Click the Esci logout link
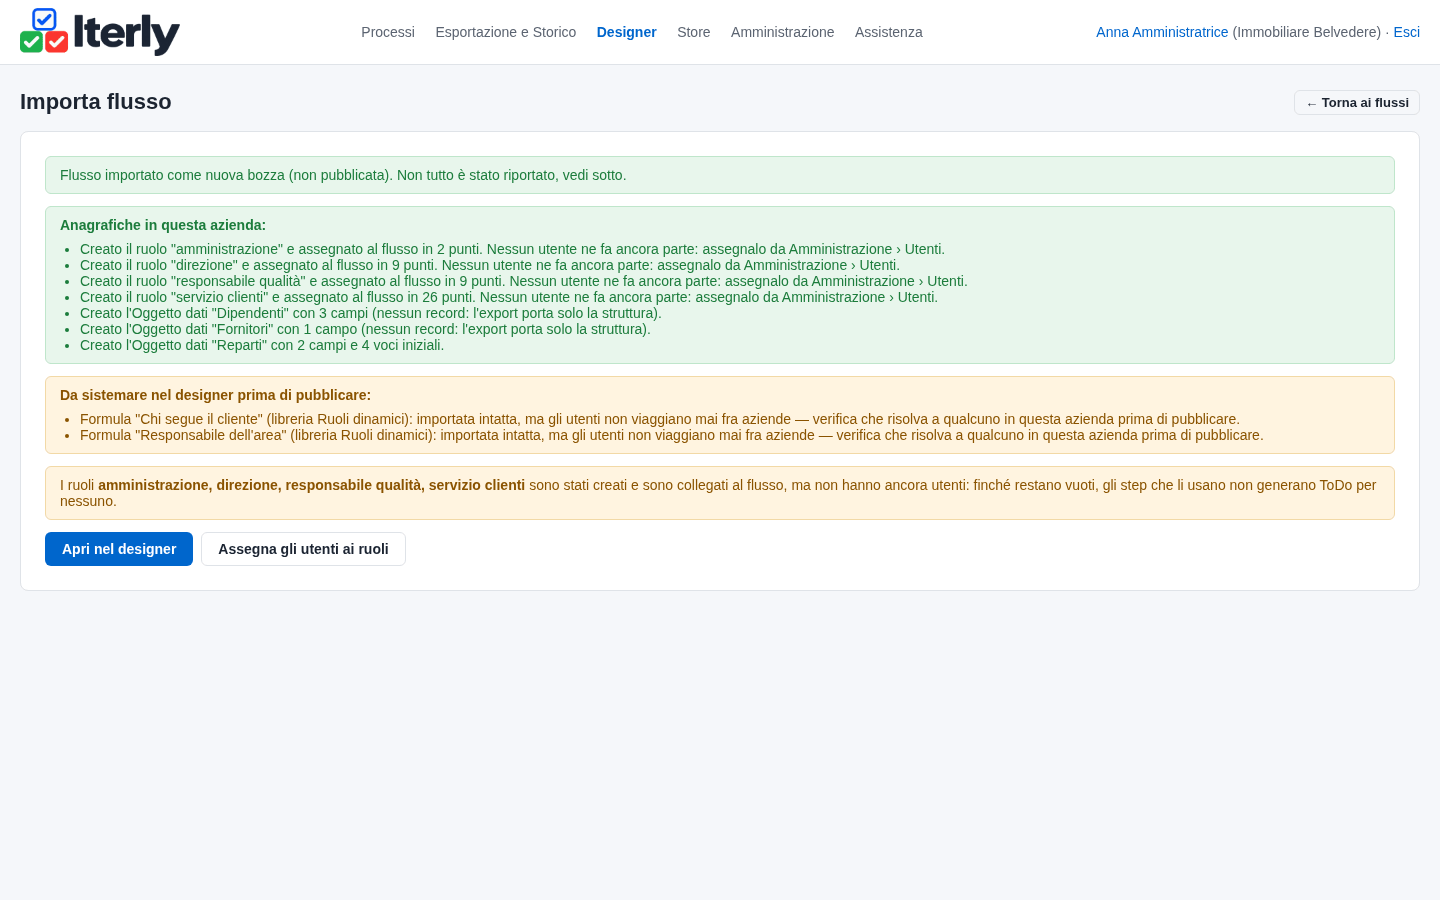1440x900 pixels. click(1407, 32)
